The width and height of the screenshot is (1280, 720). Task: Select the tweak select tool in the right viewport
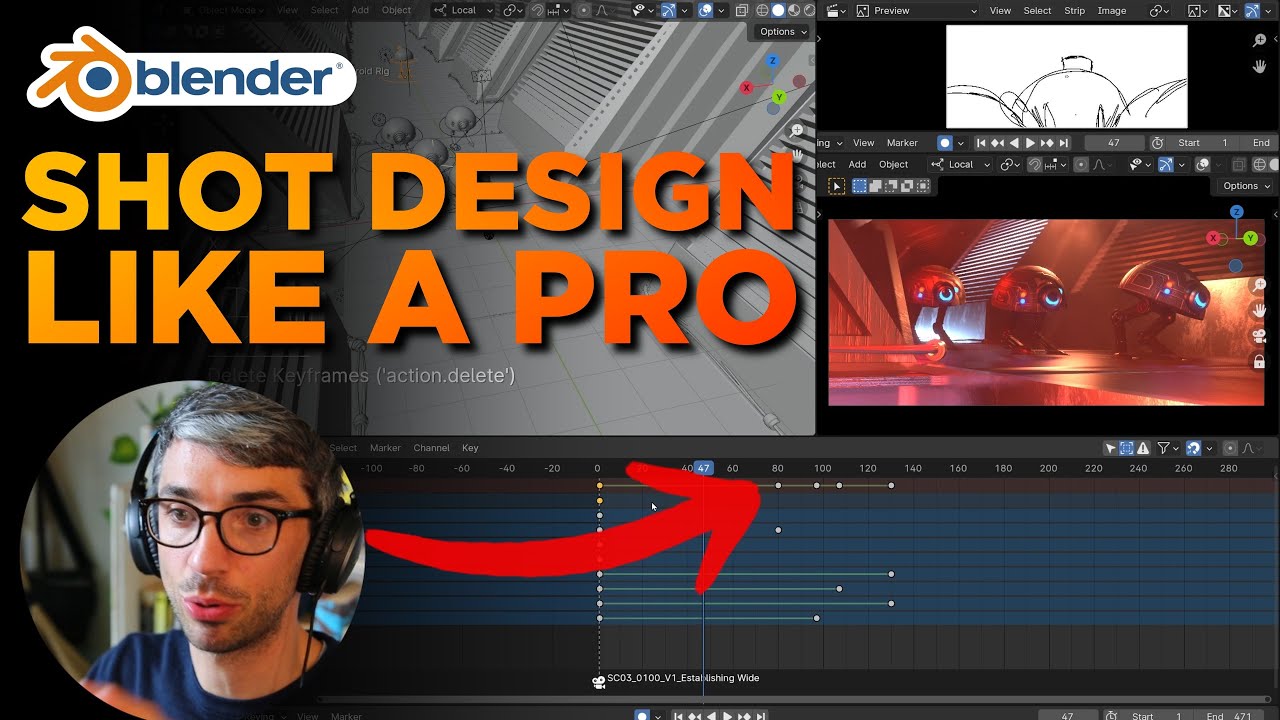[837, 186]
